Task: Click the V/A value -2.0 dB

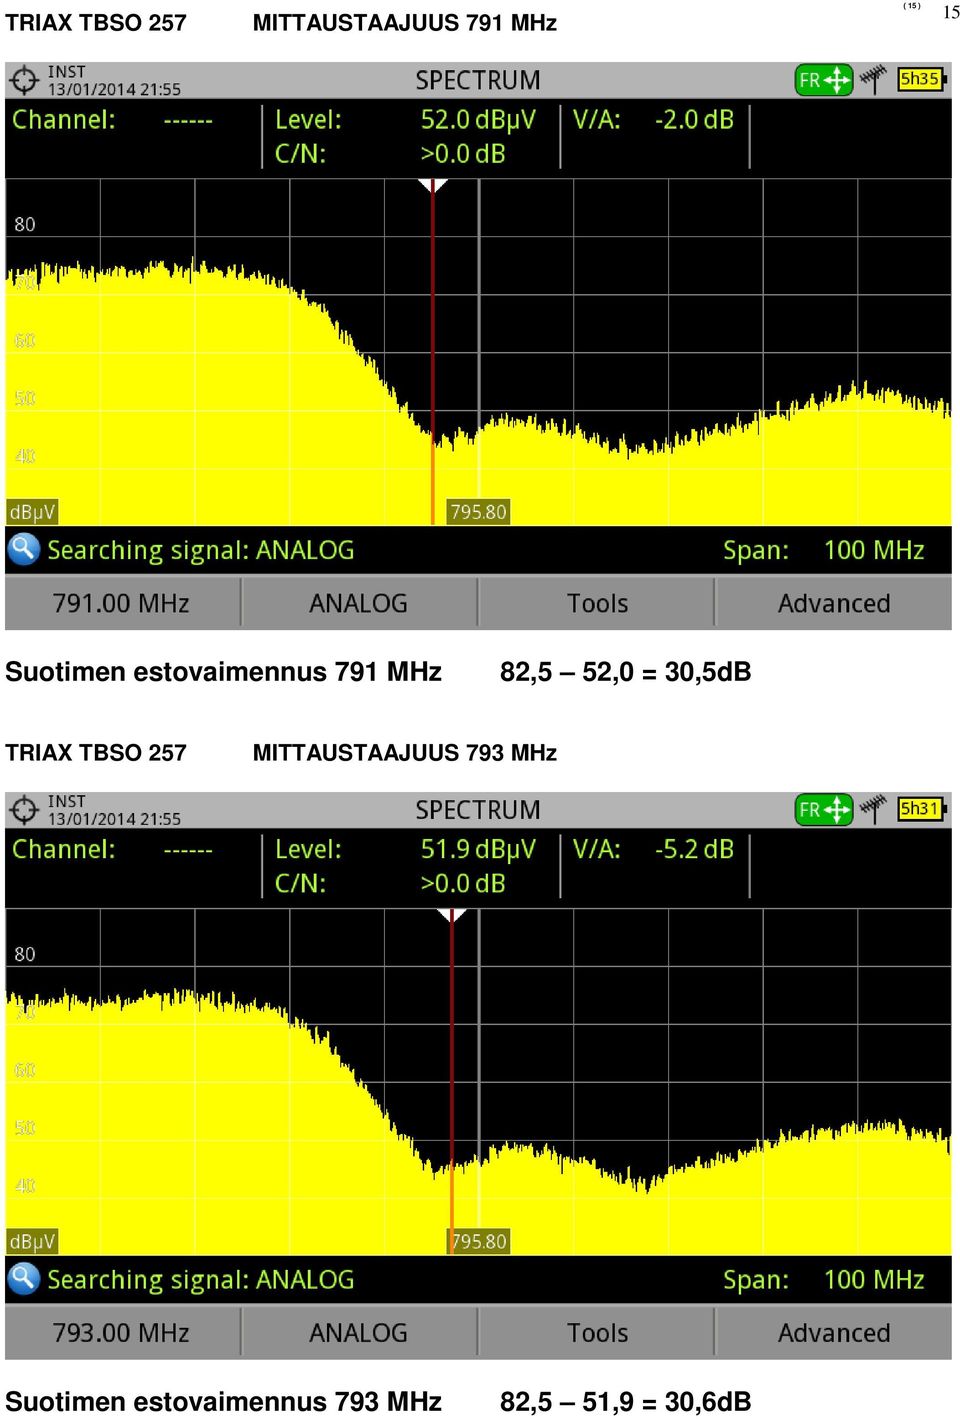Action: click(694, 120)
